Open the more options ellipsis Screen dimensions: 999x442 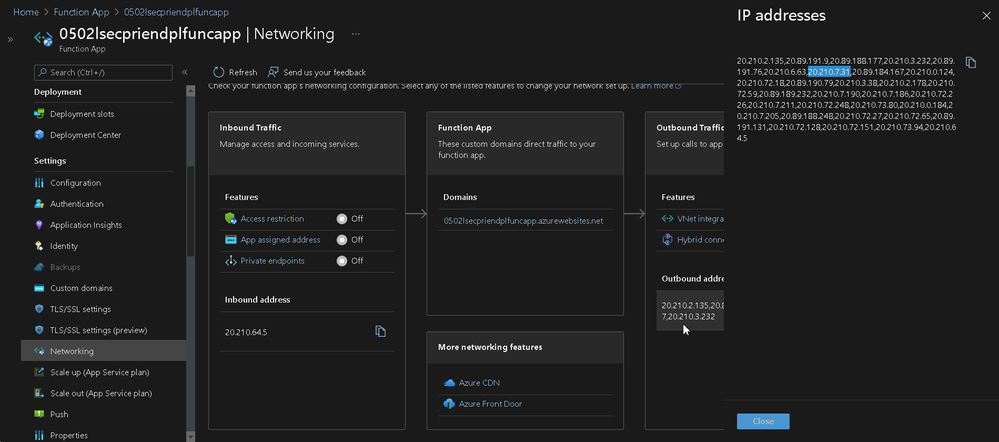click(356, 34)
